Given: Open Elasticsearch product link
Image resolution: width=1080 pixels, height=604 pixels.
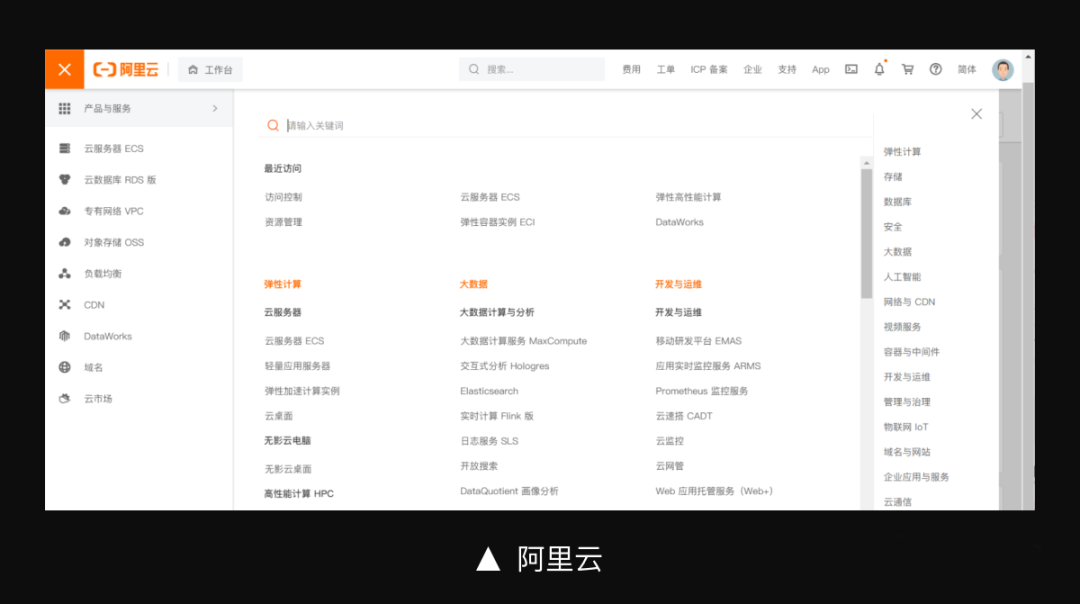Looking at the screenshot, I should pyautogui.click(x=489, y=390).
